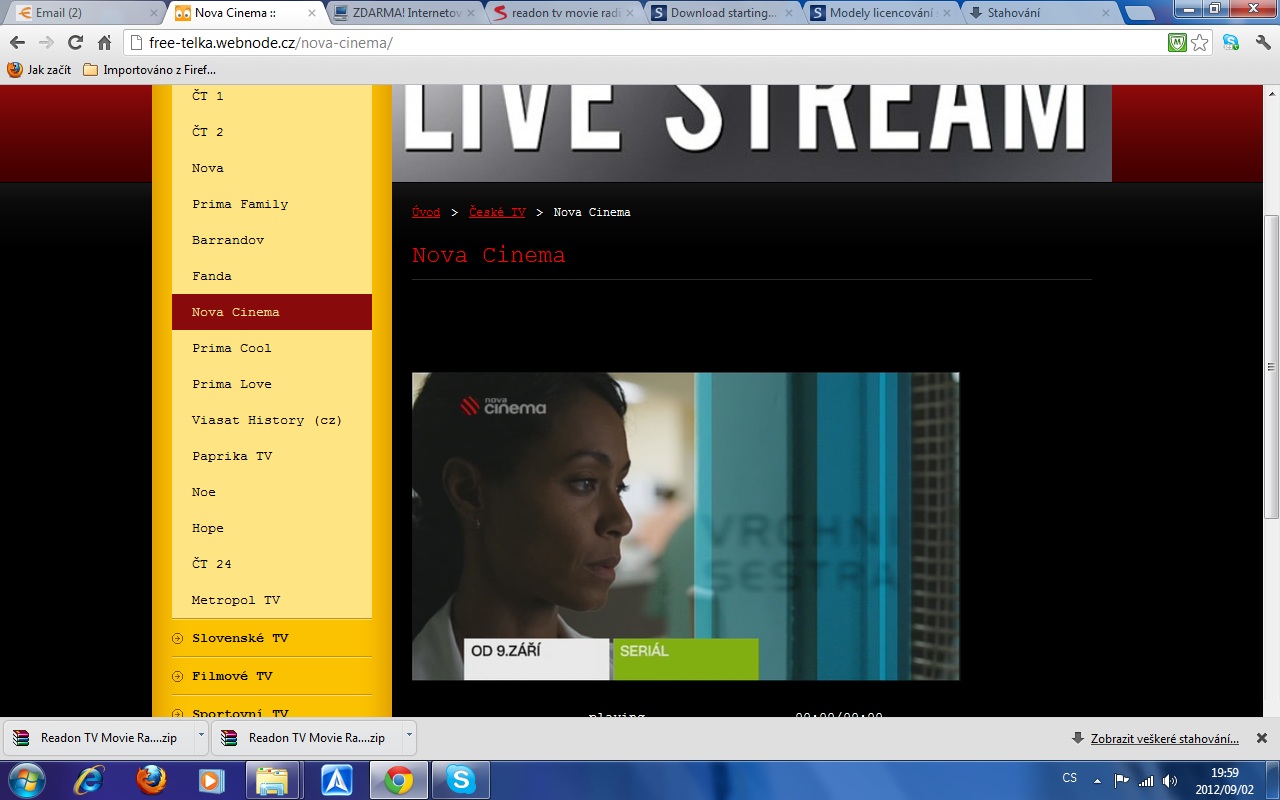Show hidden system tray icons
The height and width of the screenshot is (800, 1280).
[1097, 780]
